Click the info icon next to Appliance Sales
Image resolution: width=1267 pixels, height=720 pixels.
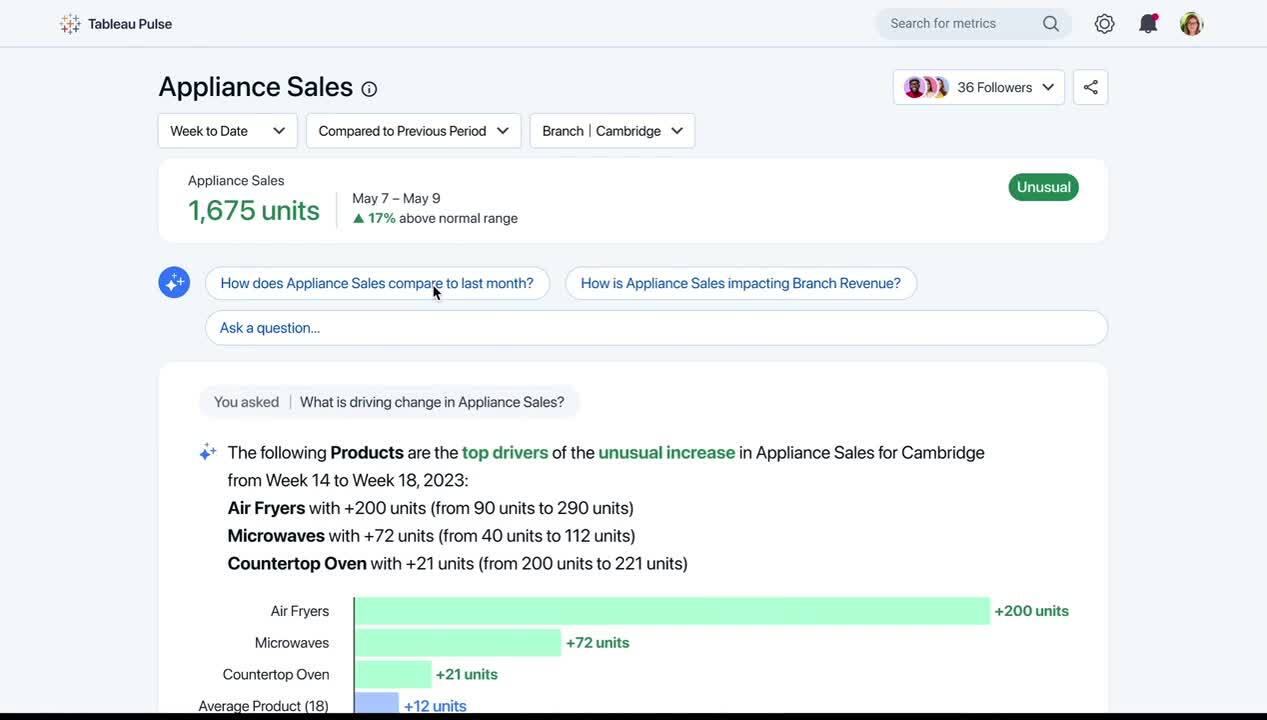coord(369,89)
